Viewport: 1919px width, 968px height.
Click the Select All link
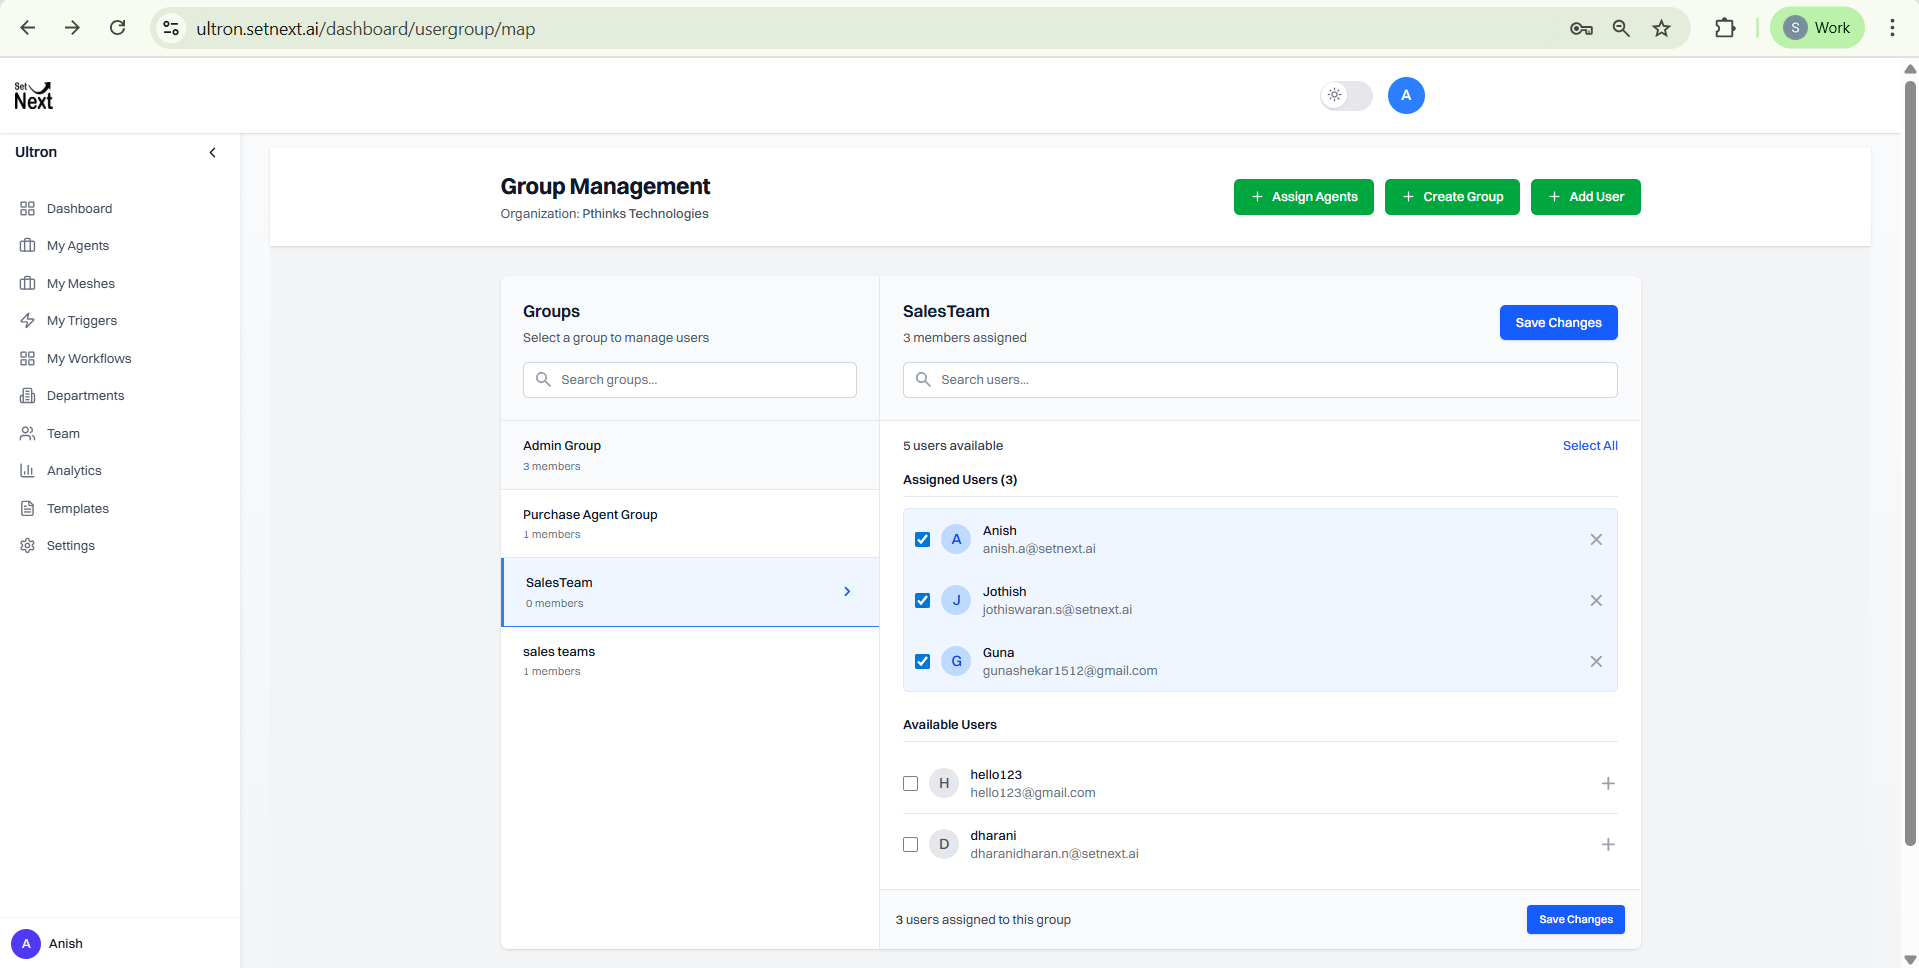click(1590, 446)
